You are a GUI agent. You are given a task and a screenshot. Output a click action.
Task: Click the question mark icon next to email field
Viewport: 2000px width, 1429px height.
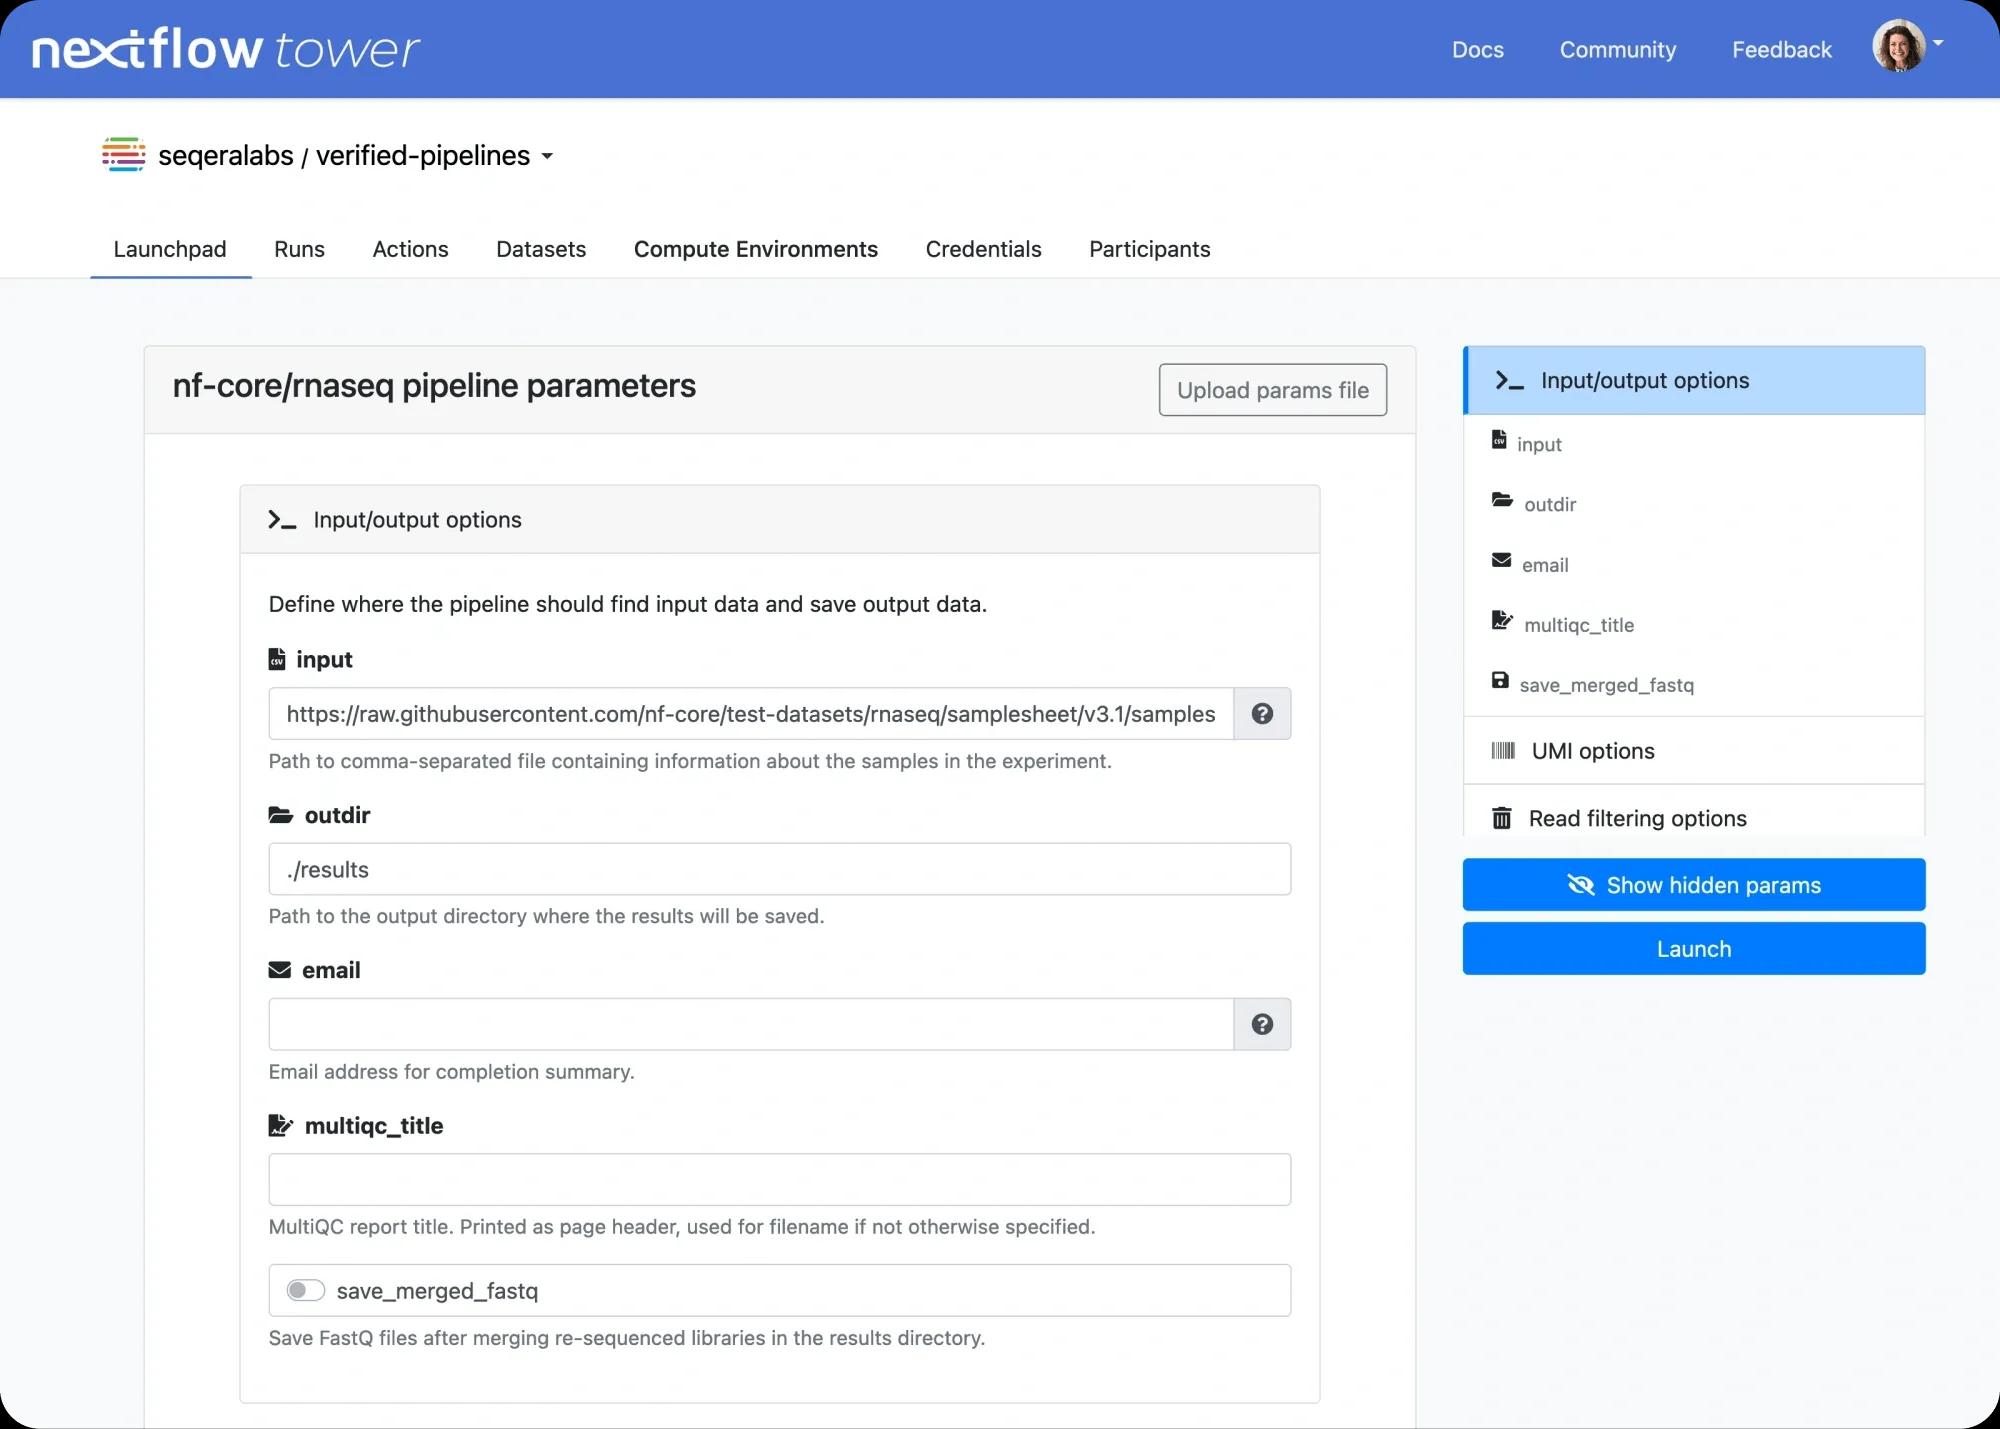pyautogui.click(x=1263, y=1024)
